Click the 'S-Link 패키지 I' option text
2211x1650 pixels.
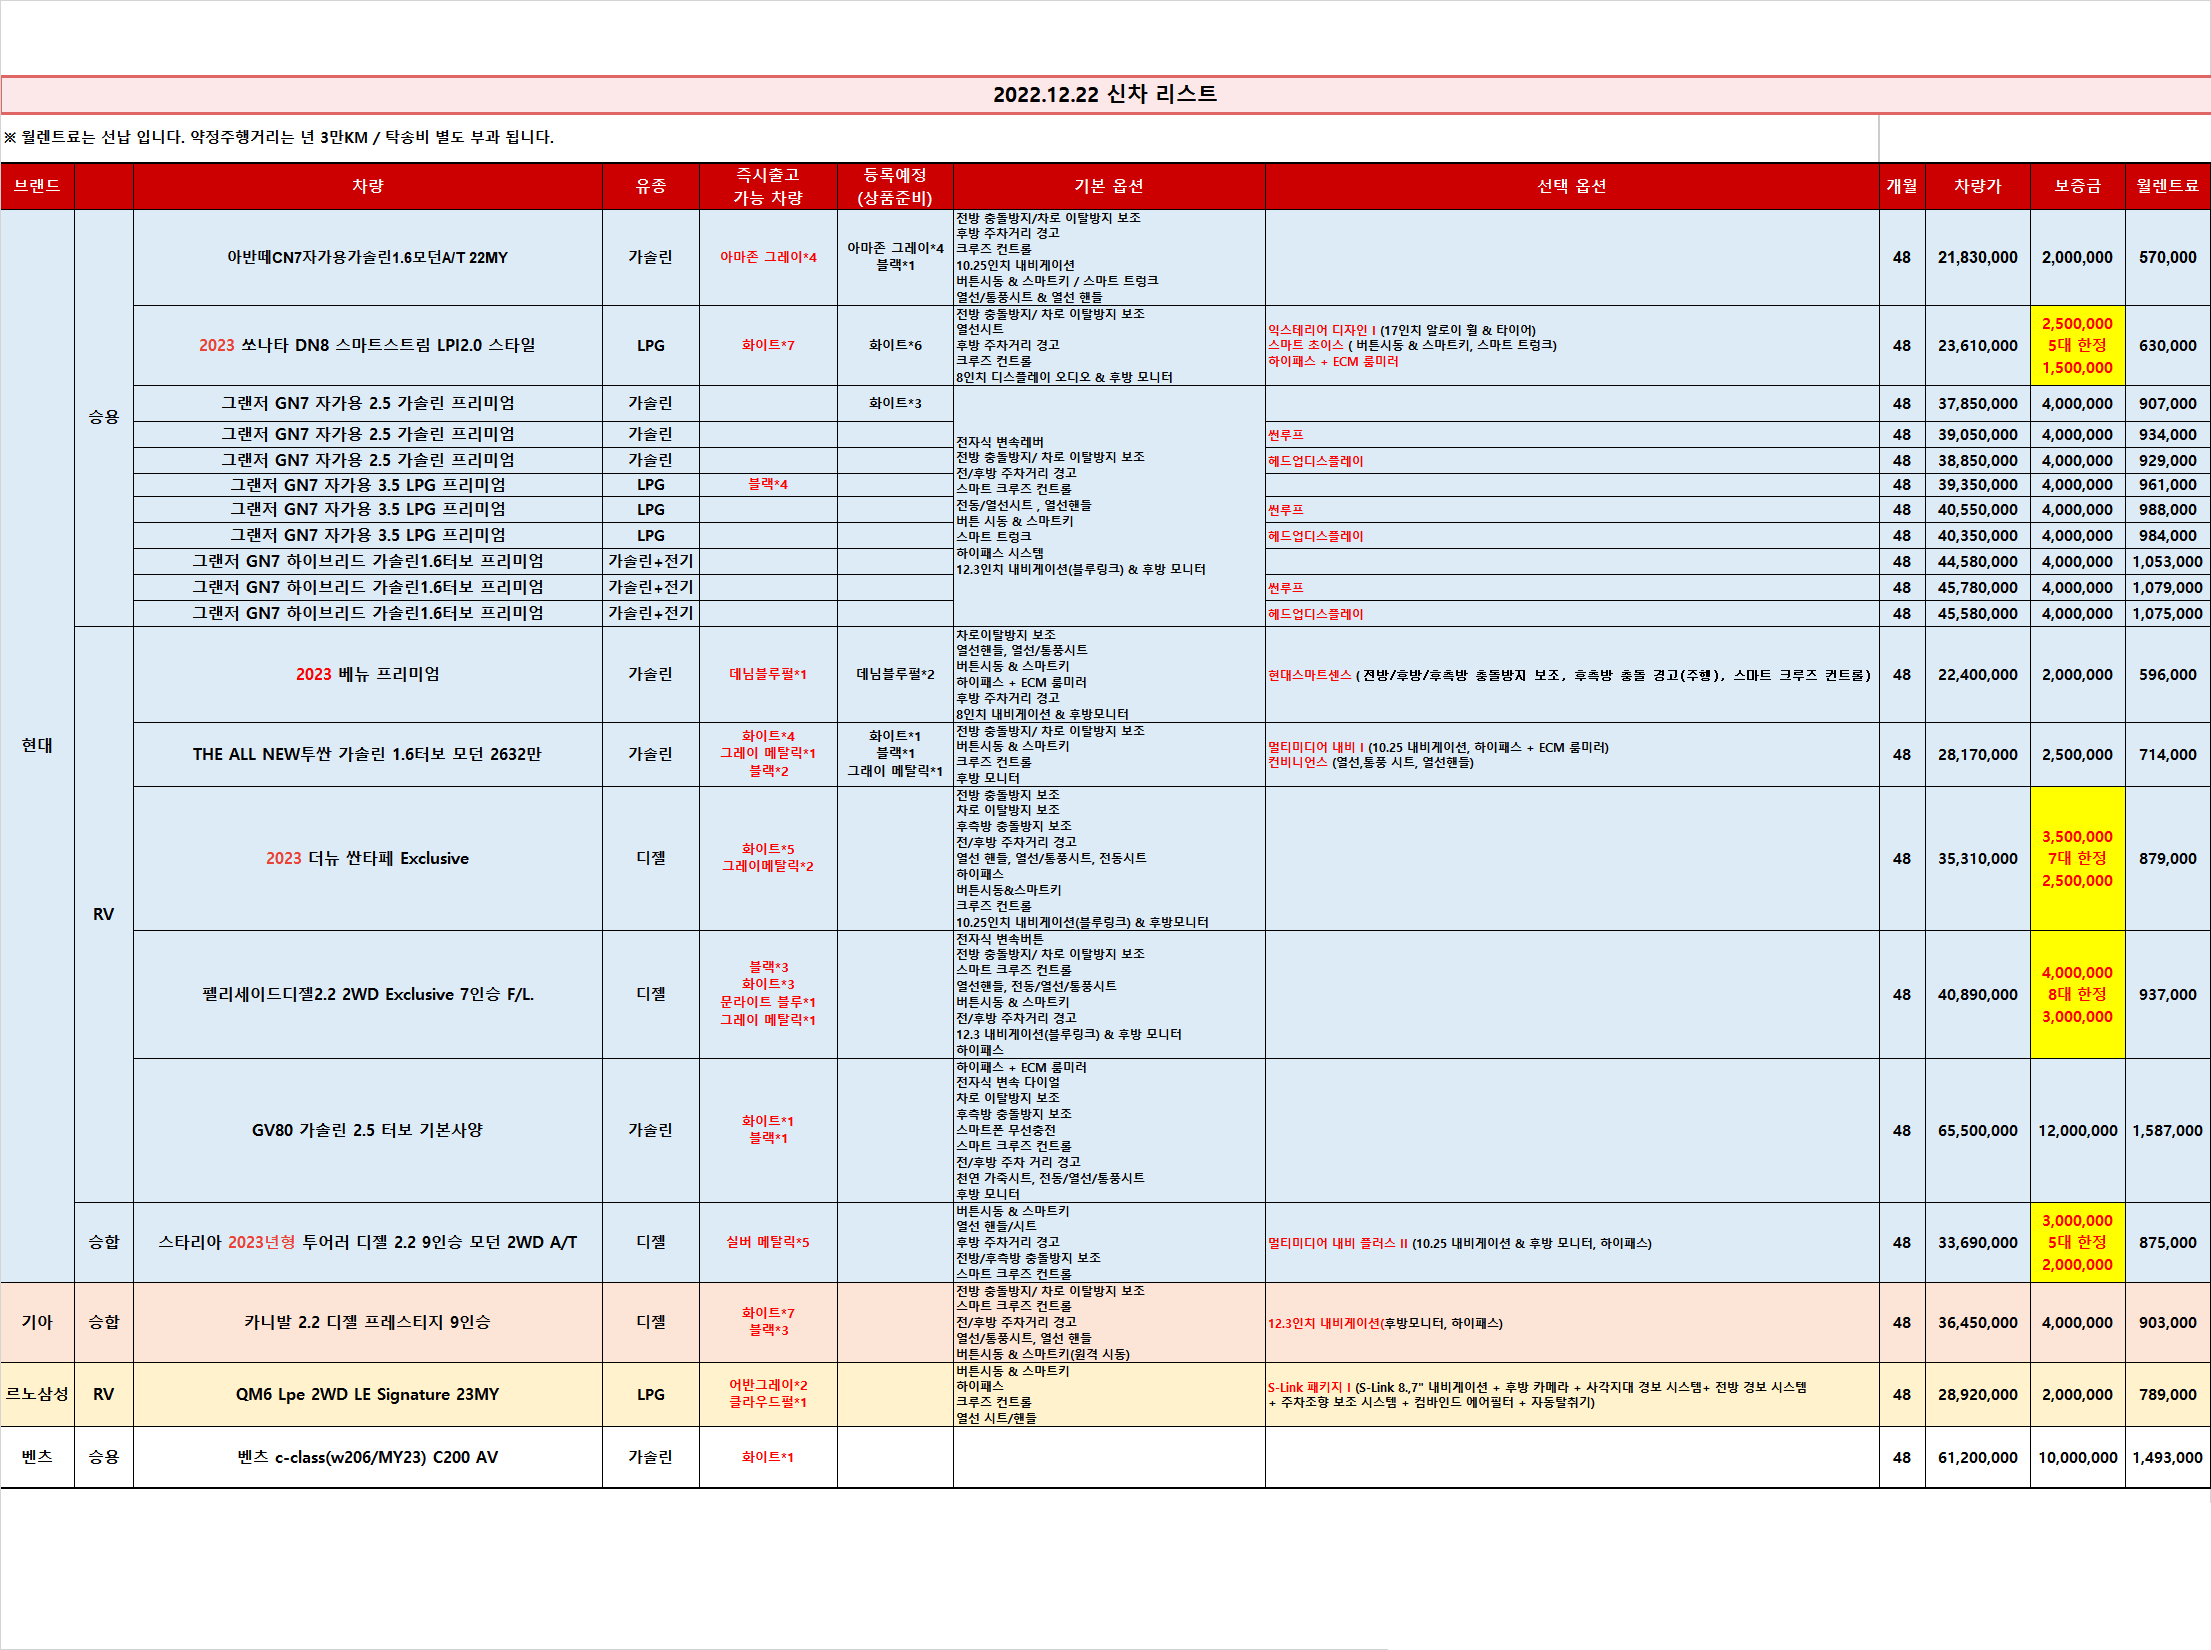pyautogui.click(x=1309, y=1387)
